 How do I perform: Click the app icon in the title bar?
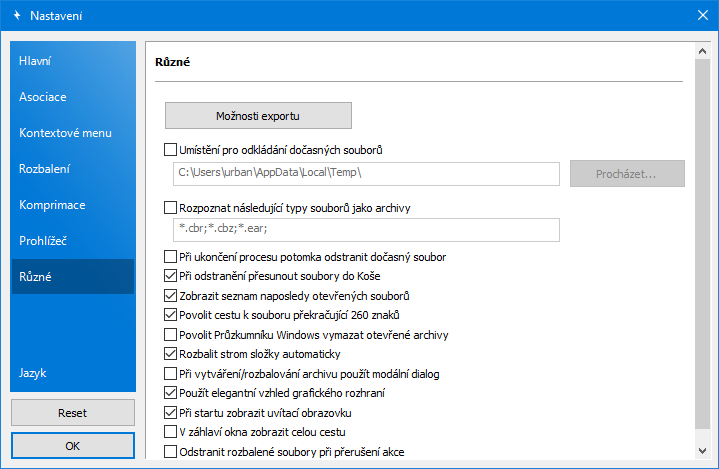[x=15, y=16]
